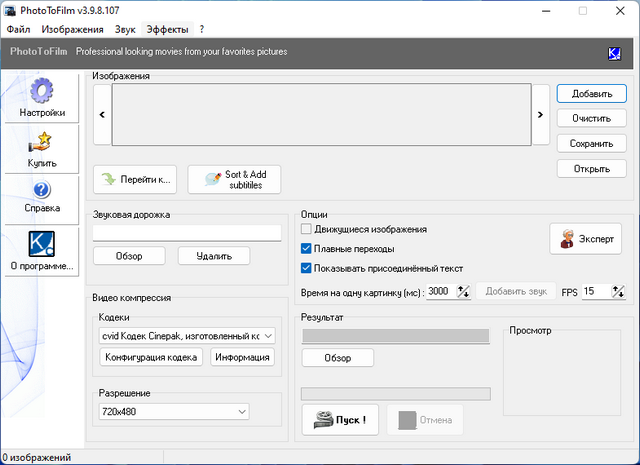Click the Перейти к... button
The image size is (640, 465).
[x=134, y=180]
